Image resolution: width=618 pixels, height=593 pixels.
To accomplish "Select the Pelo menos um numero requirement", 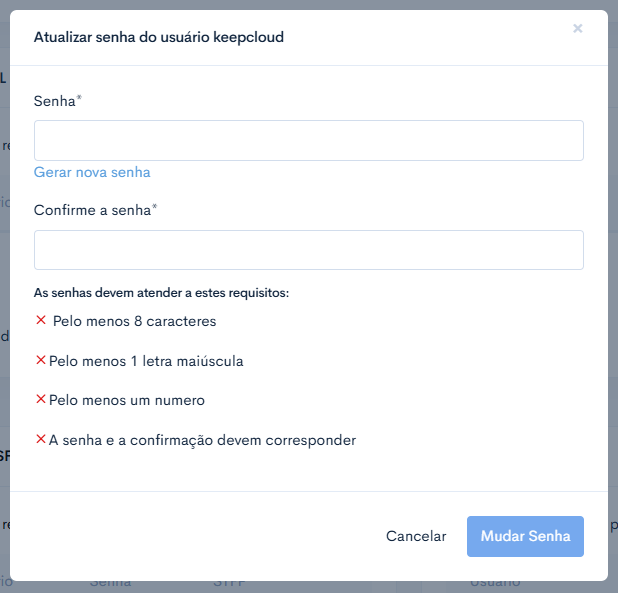I will (127, 400).
